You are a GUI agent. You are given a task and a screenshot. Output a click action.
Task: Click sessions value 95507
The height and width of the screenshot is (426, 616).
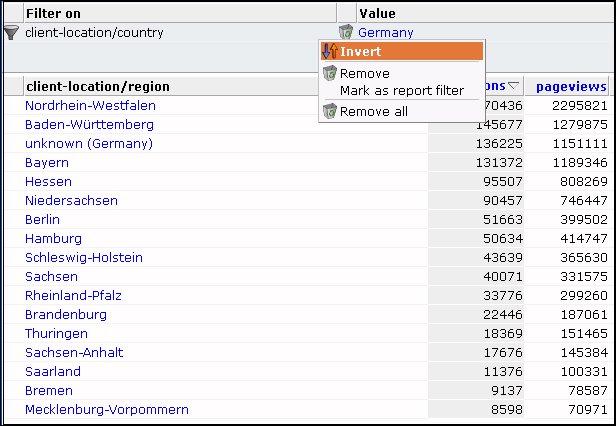click(503, 182)
